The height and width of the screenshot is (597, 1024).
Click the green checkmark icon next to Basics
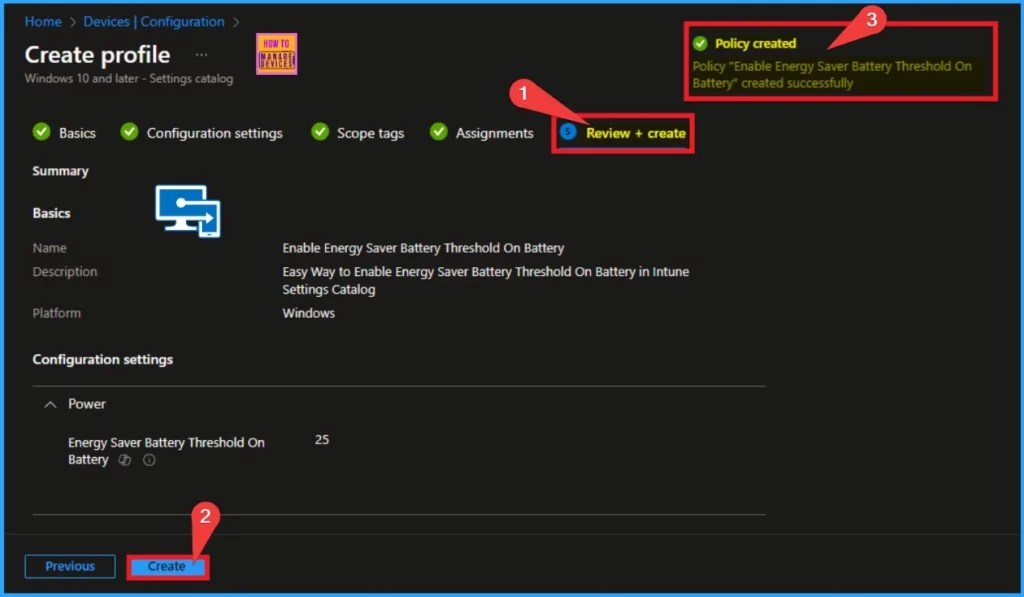[41, 132]
